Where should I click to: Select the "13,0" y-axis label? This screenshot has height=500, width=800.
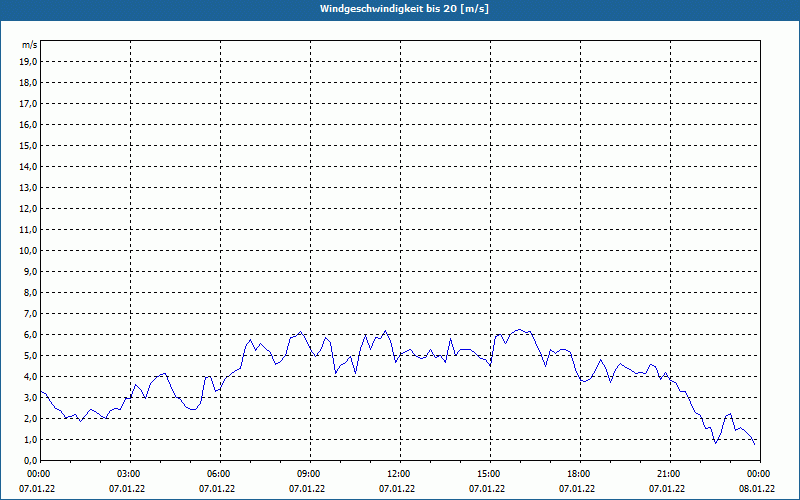click(28, 188)
